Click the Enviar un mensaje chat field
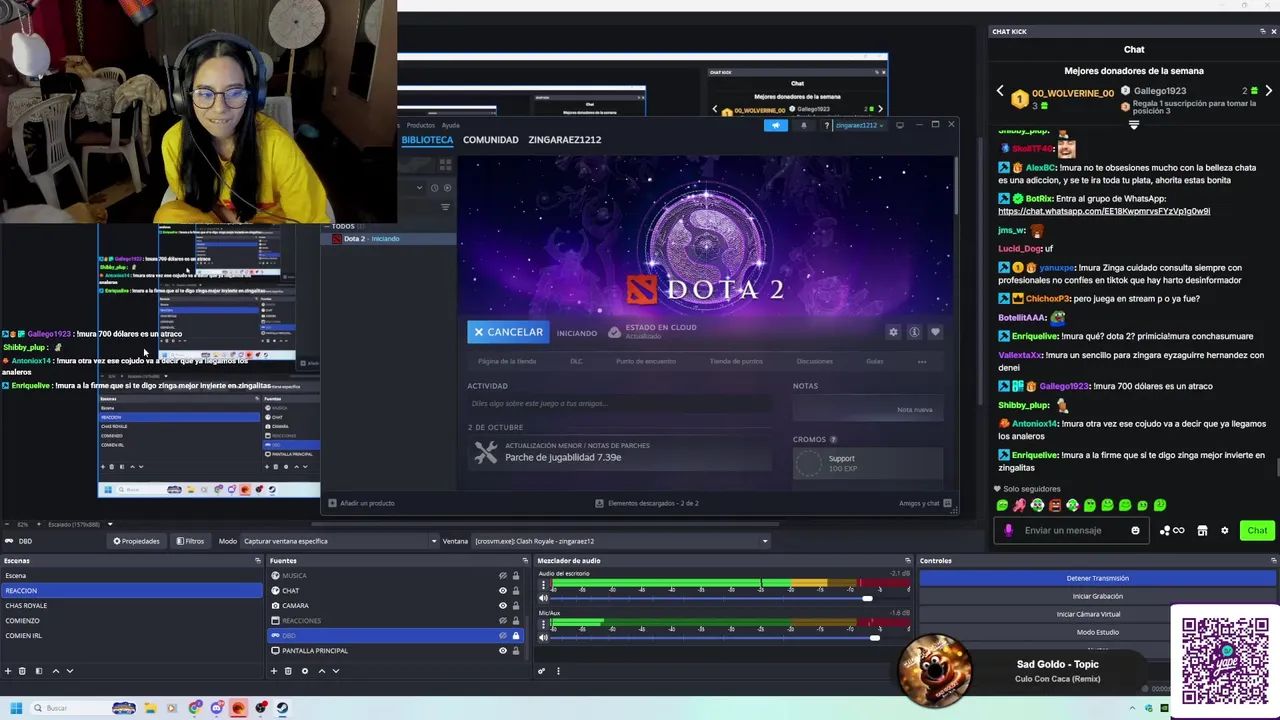 [1070, 530]
